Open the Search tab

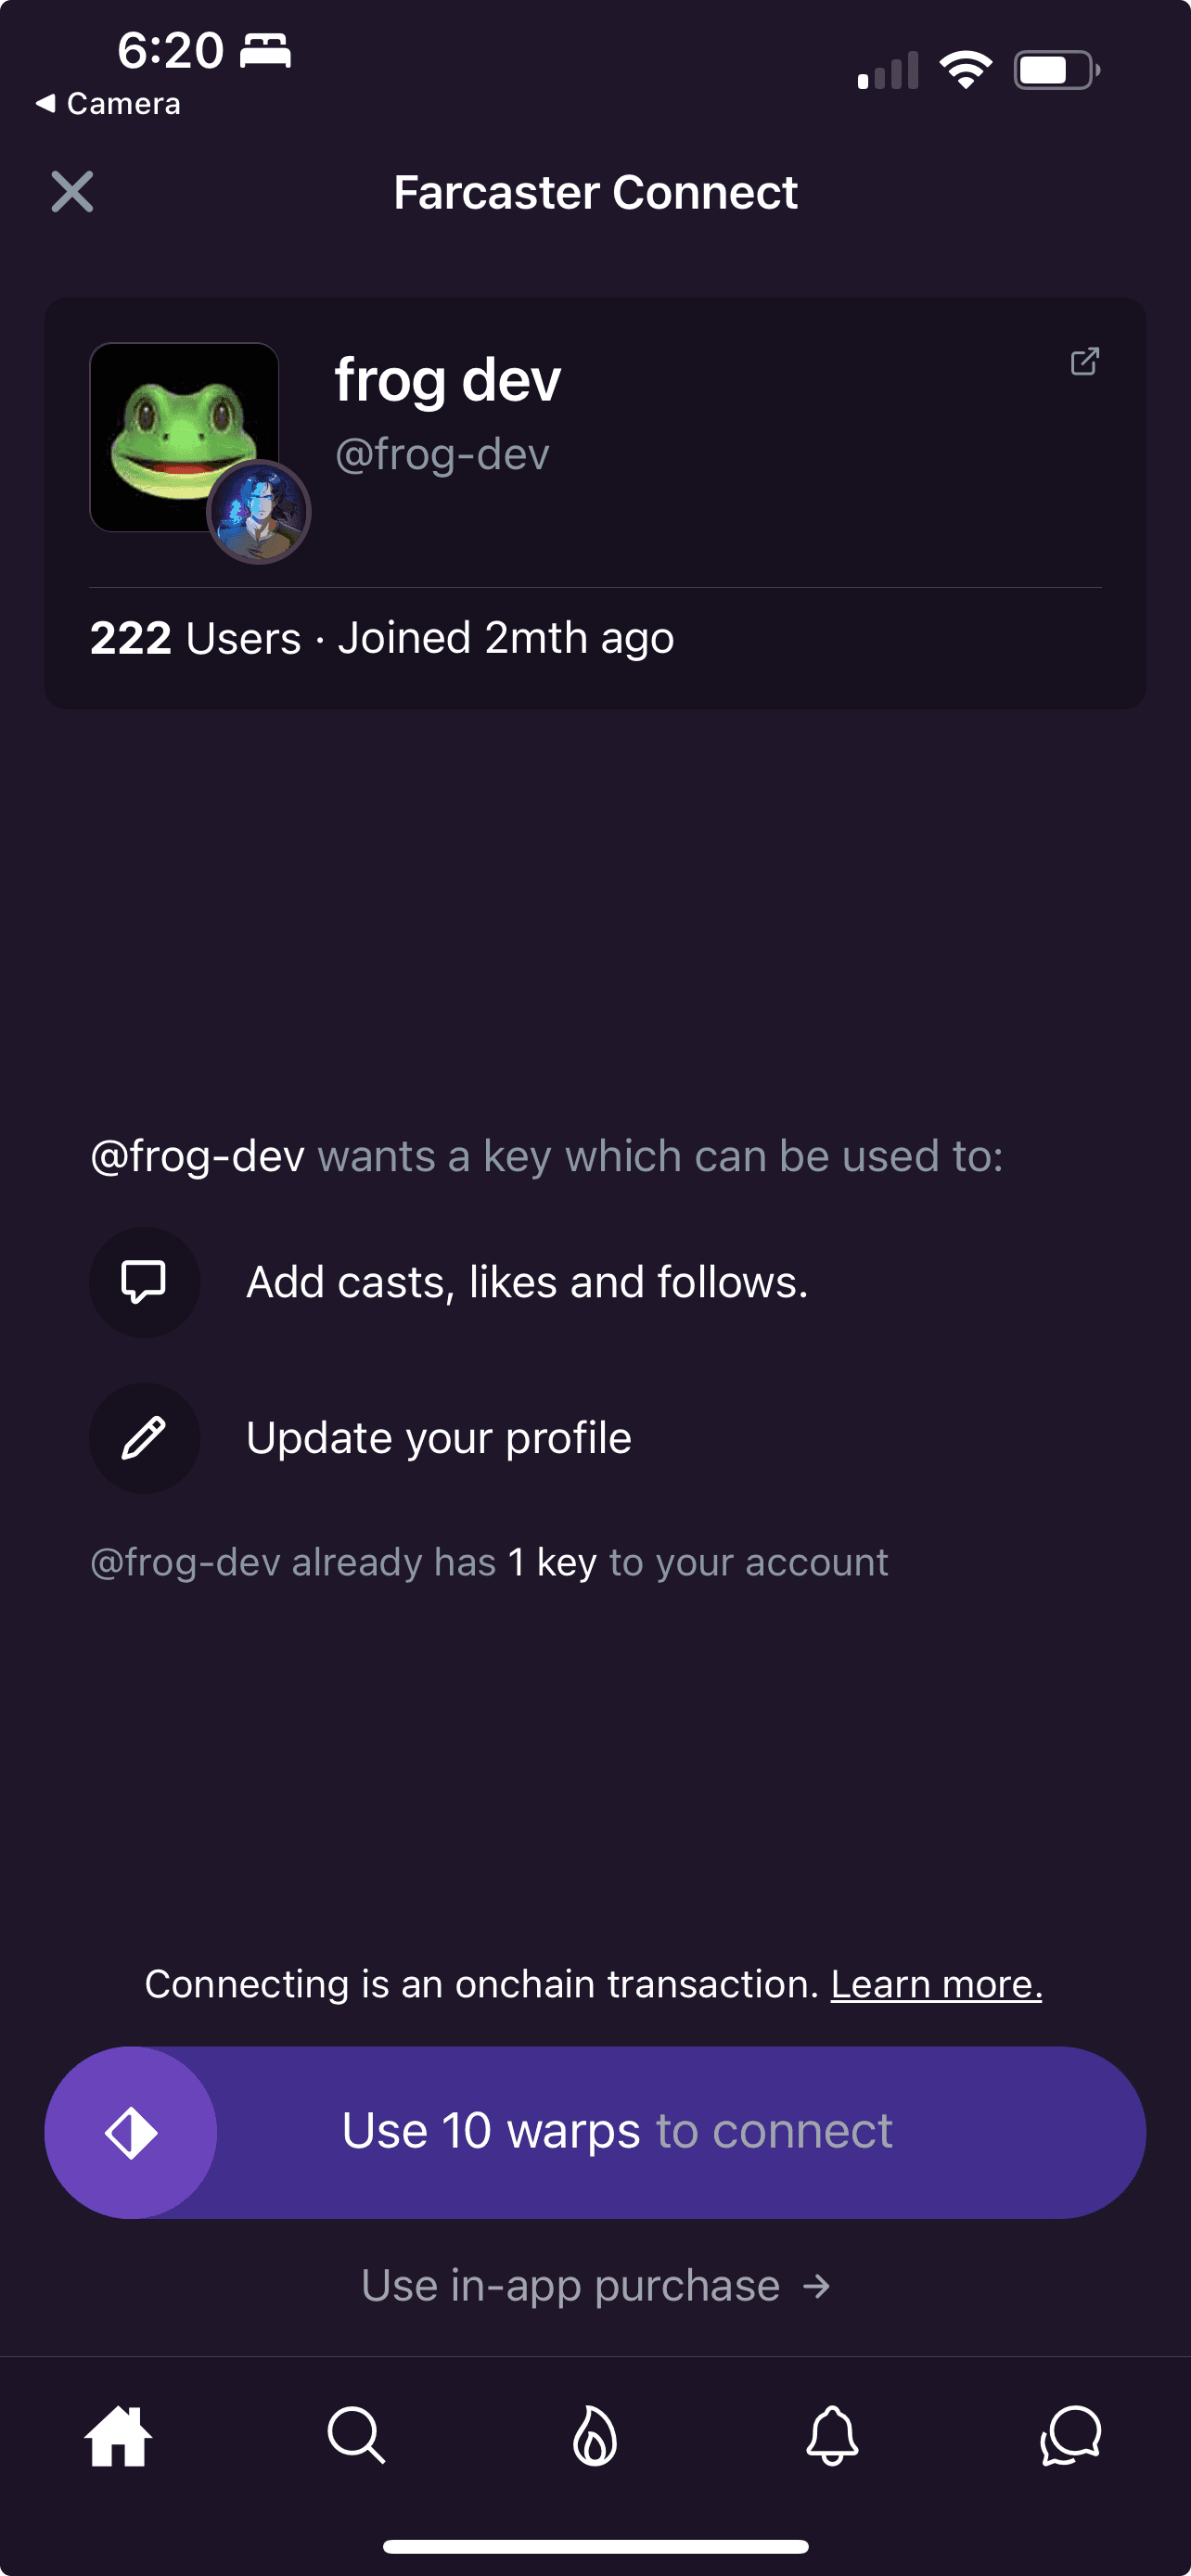click(x=356, y=2436)
